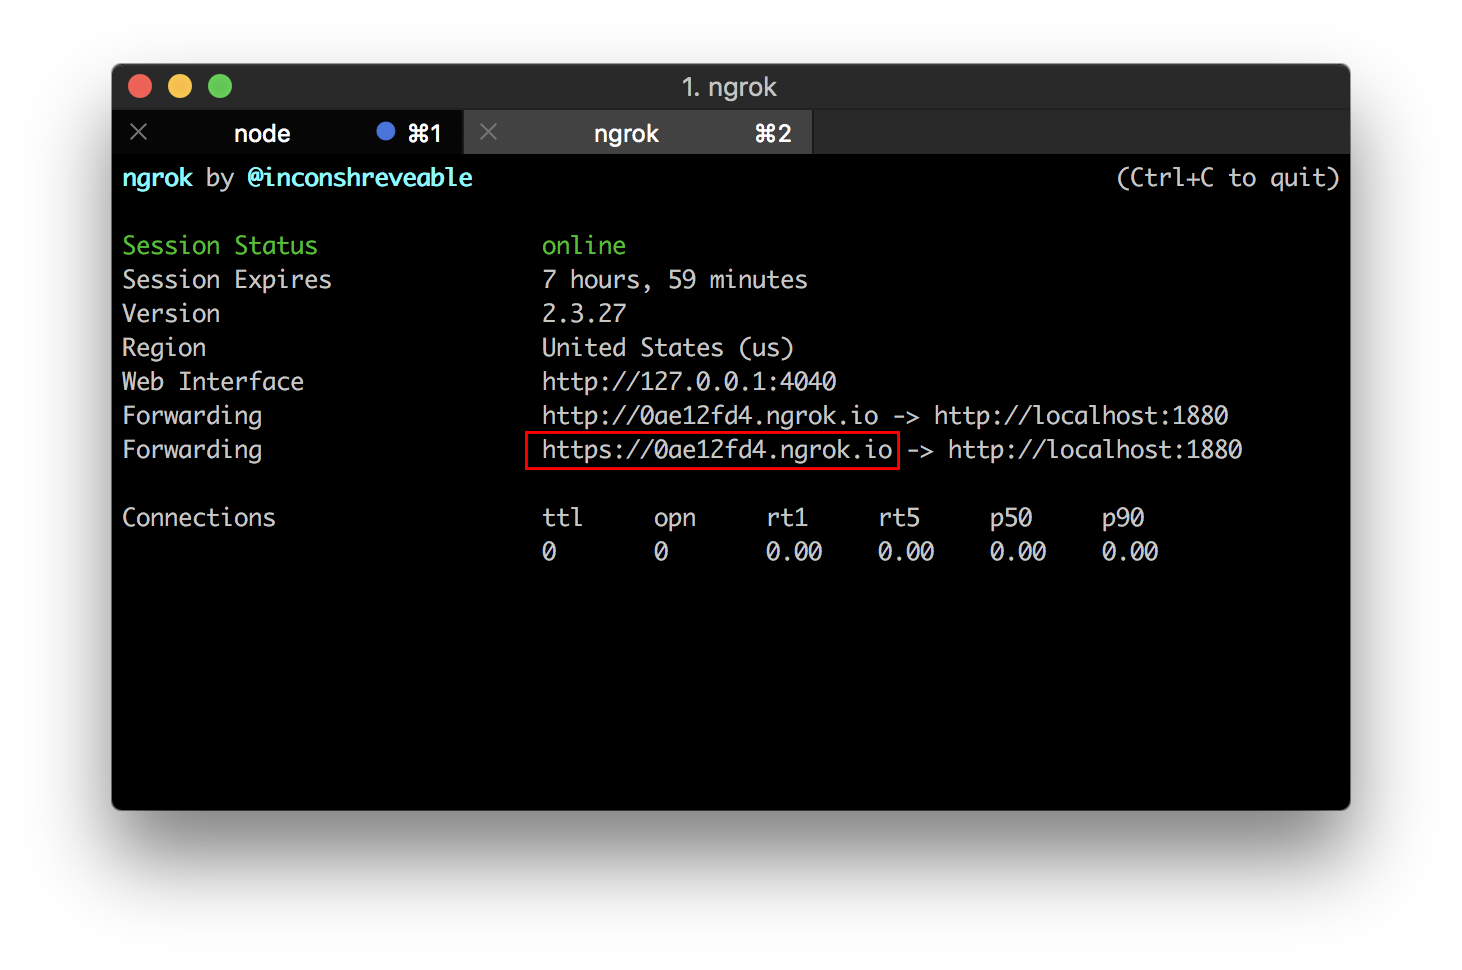This screenshot has width=1462, height=970.
Task: Close the ngrok tab with its X
Action: pos(488,132)
